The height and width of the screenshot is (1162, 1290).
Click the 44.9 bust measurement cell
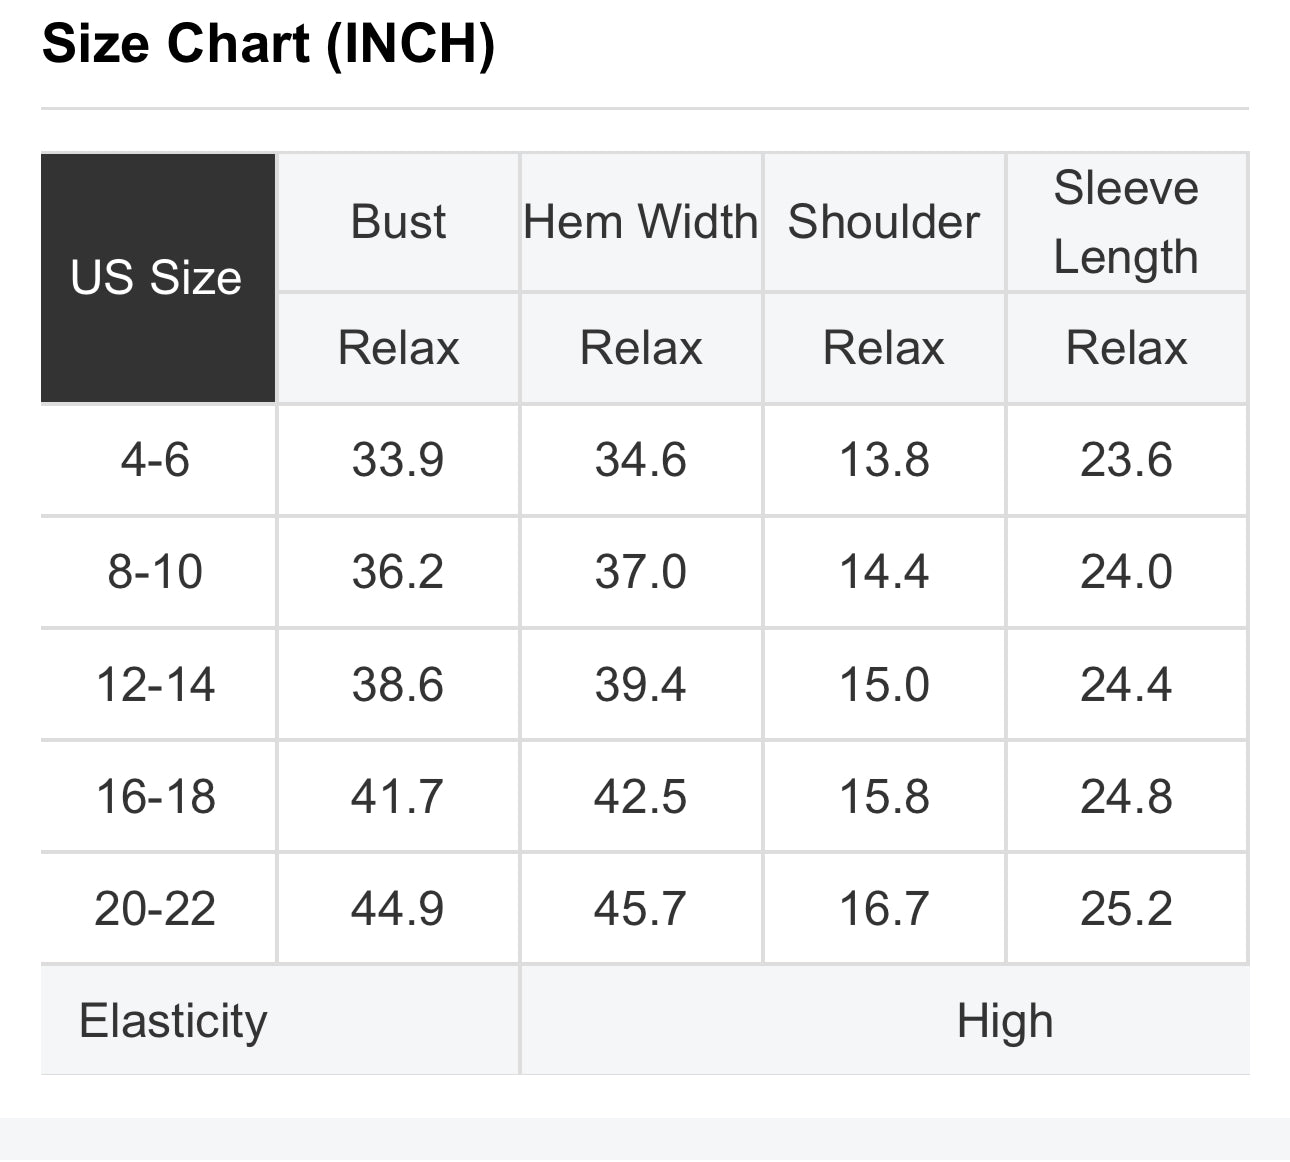(x=398, y=909)
